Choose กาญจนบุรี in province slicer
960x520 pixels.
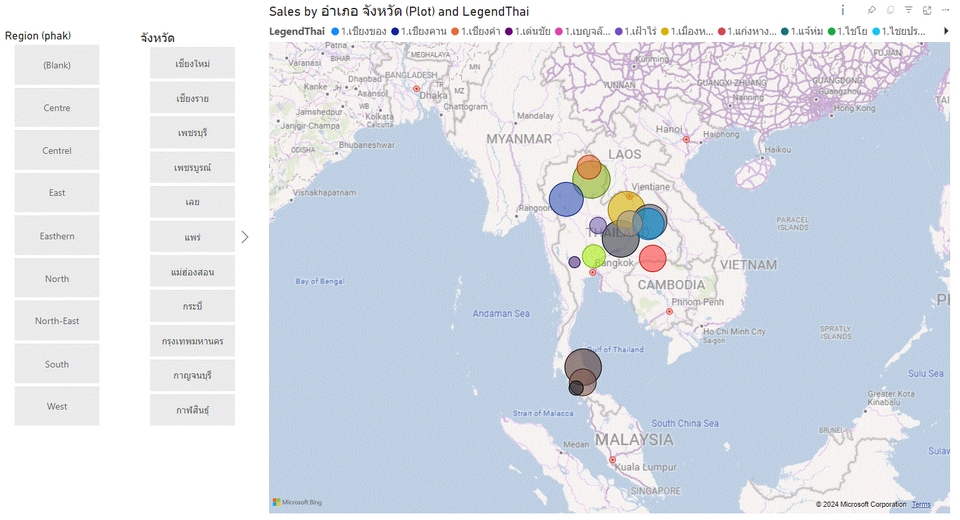[192, 375]
